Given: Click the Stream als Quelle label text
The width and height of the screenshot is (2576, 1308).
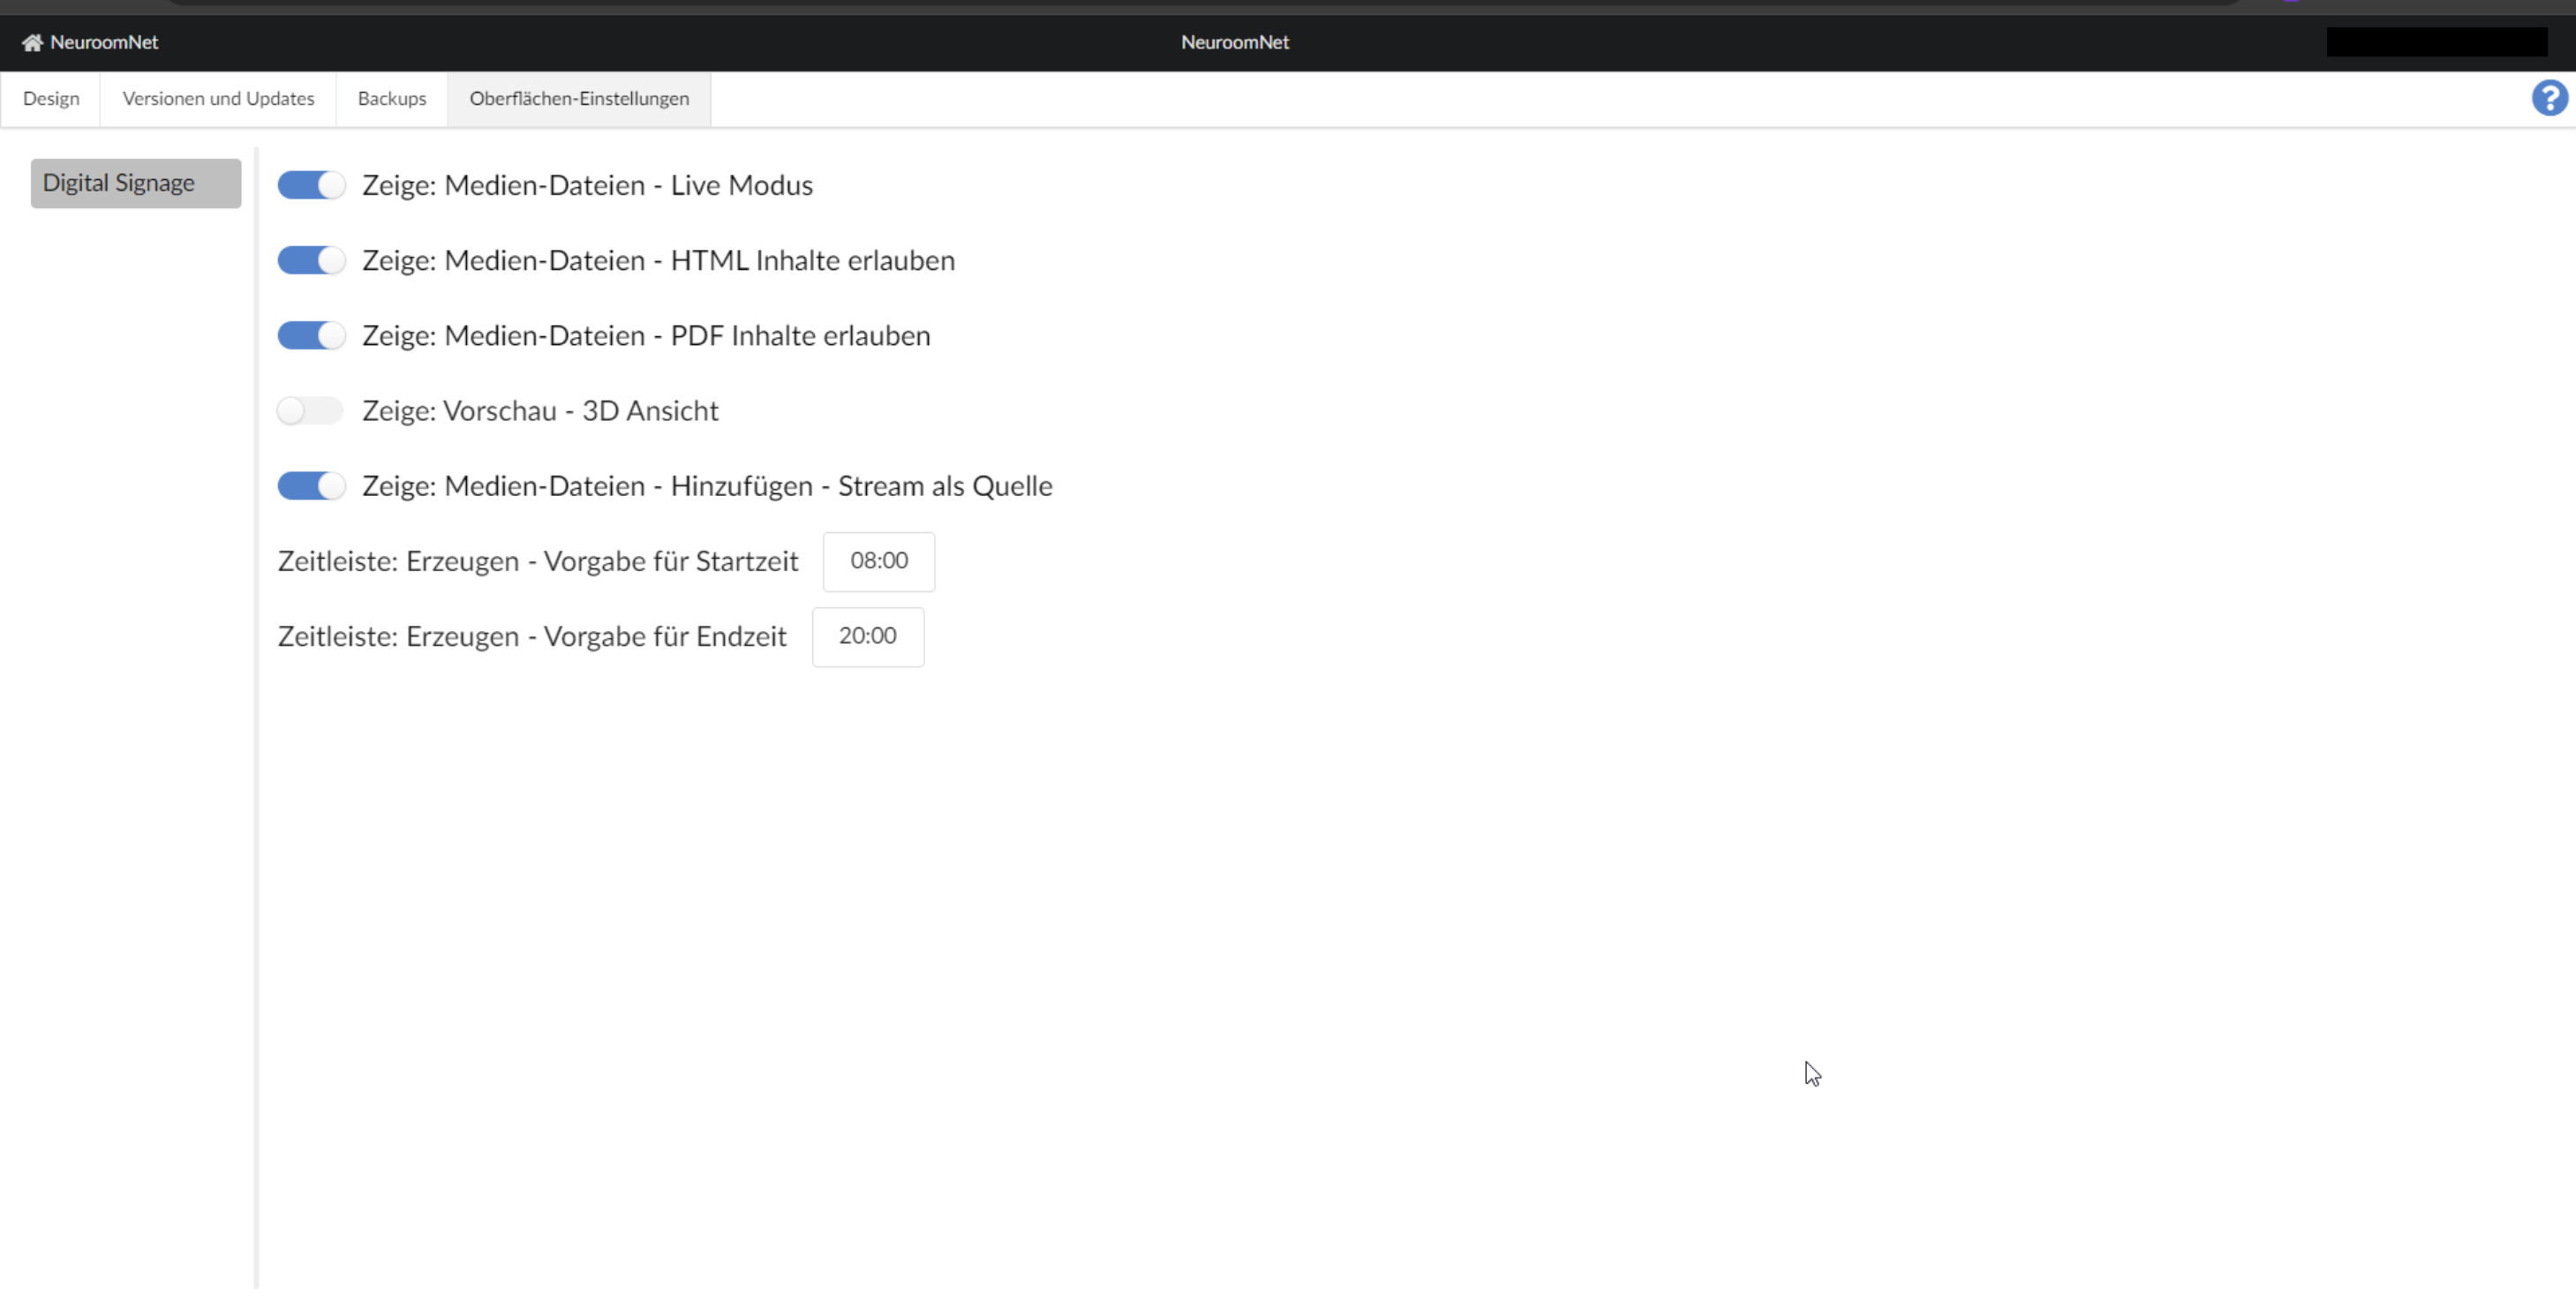Looking at the screenshot, I should tap(707, 486).
